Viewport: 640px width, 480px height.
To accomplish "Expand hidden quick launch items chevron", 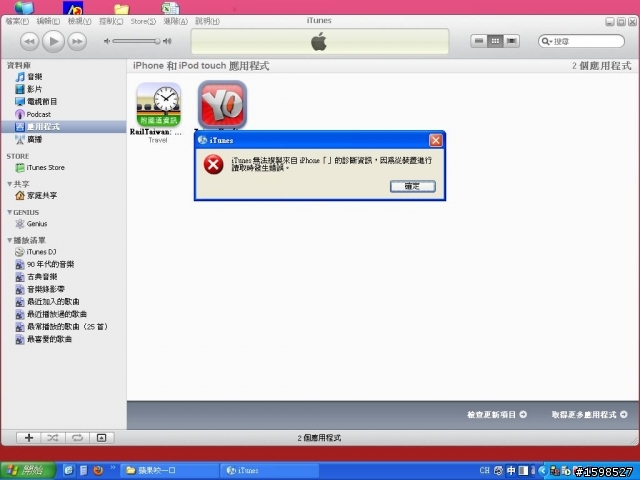I will coord(113,468).
